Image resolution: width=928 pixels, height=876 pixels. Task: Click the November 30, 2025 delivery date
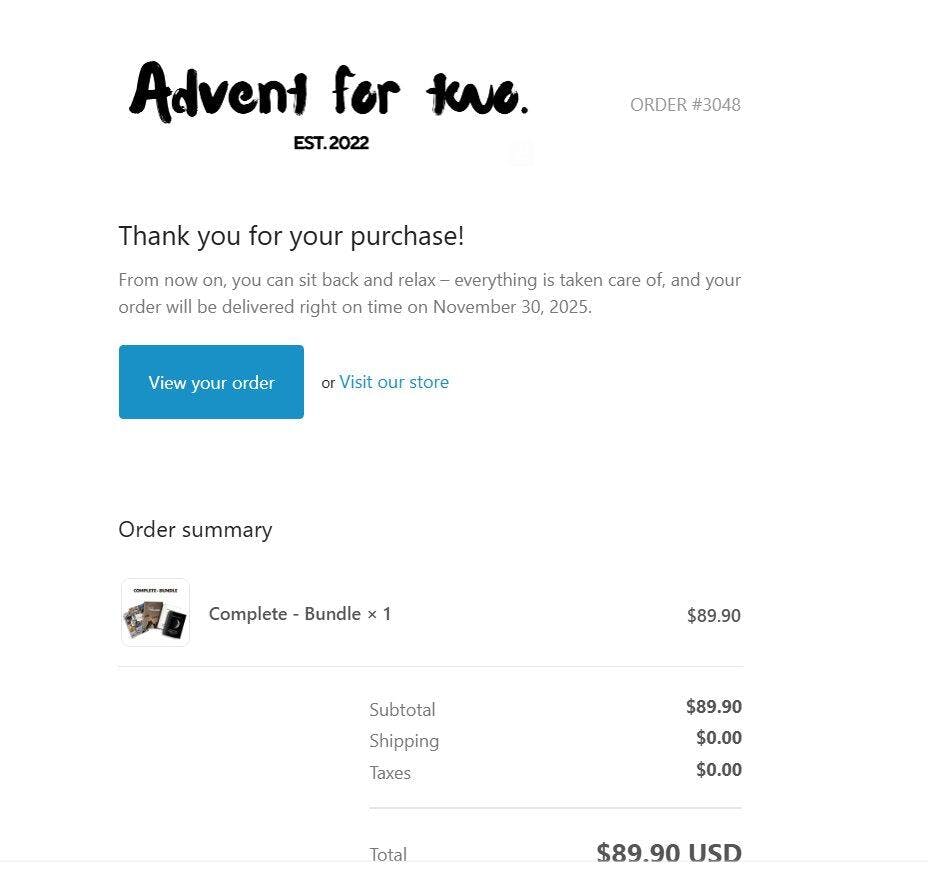511,307
